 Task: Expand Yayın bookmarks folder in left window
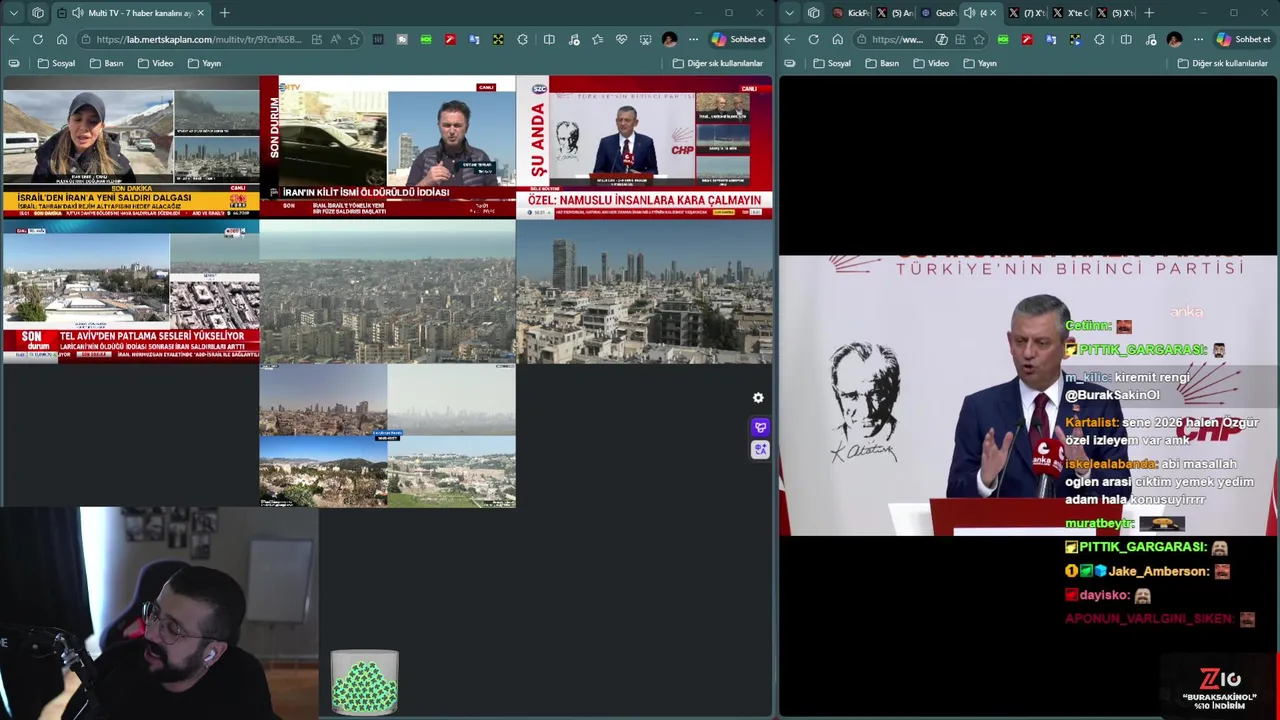[203, 63]
